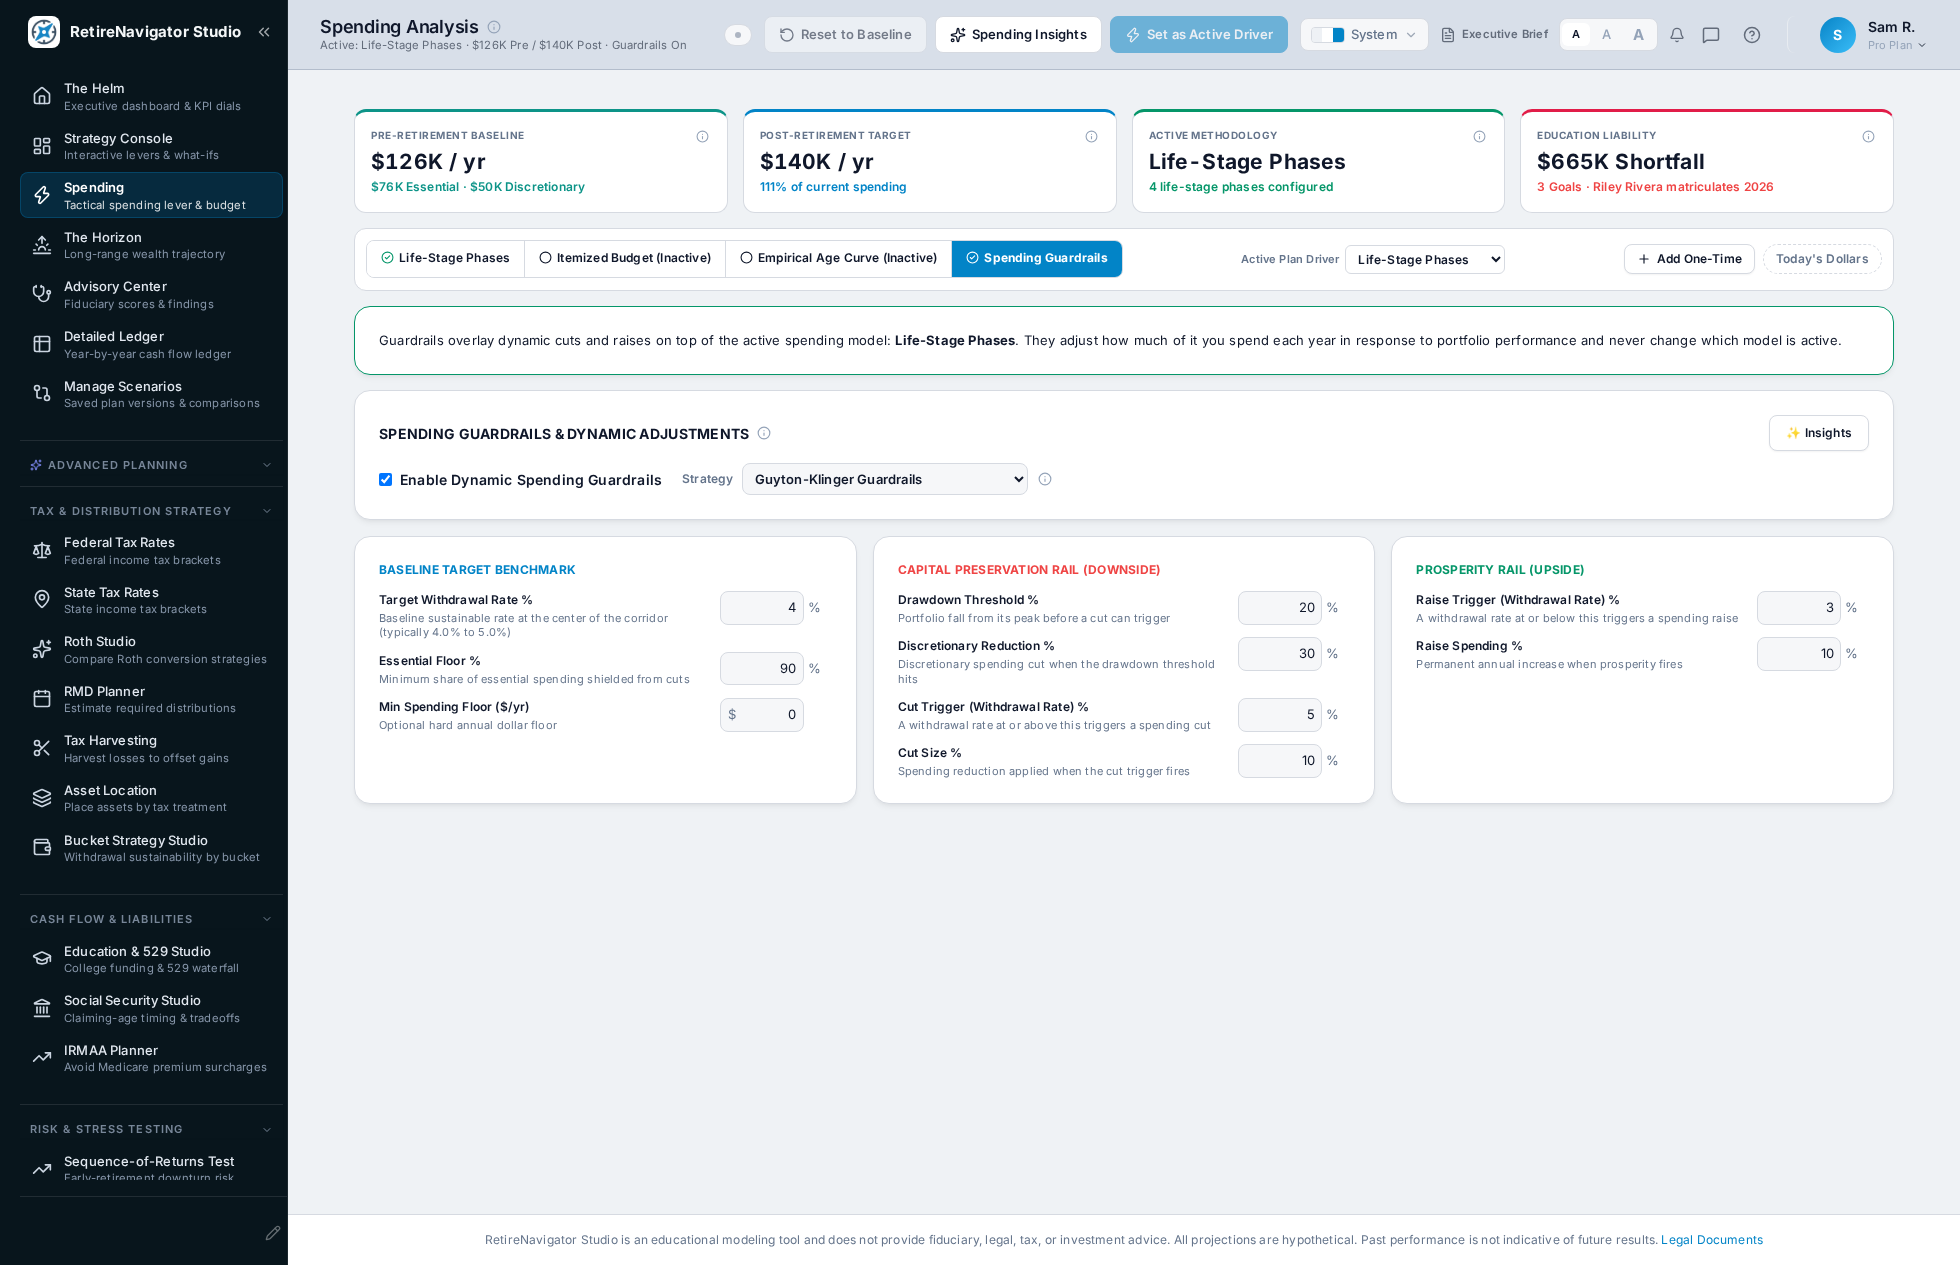1960x1265 pixels.
Task: Open info icon on Pre-Retirement Baseline card
Action: tap(703, 137)
